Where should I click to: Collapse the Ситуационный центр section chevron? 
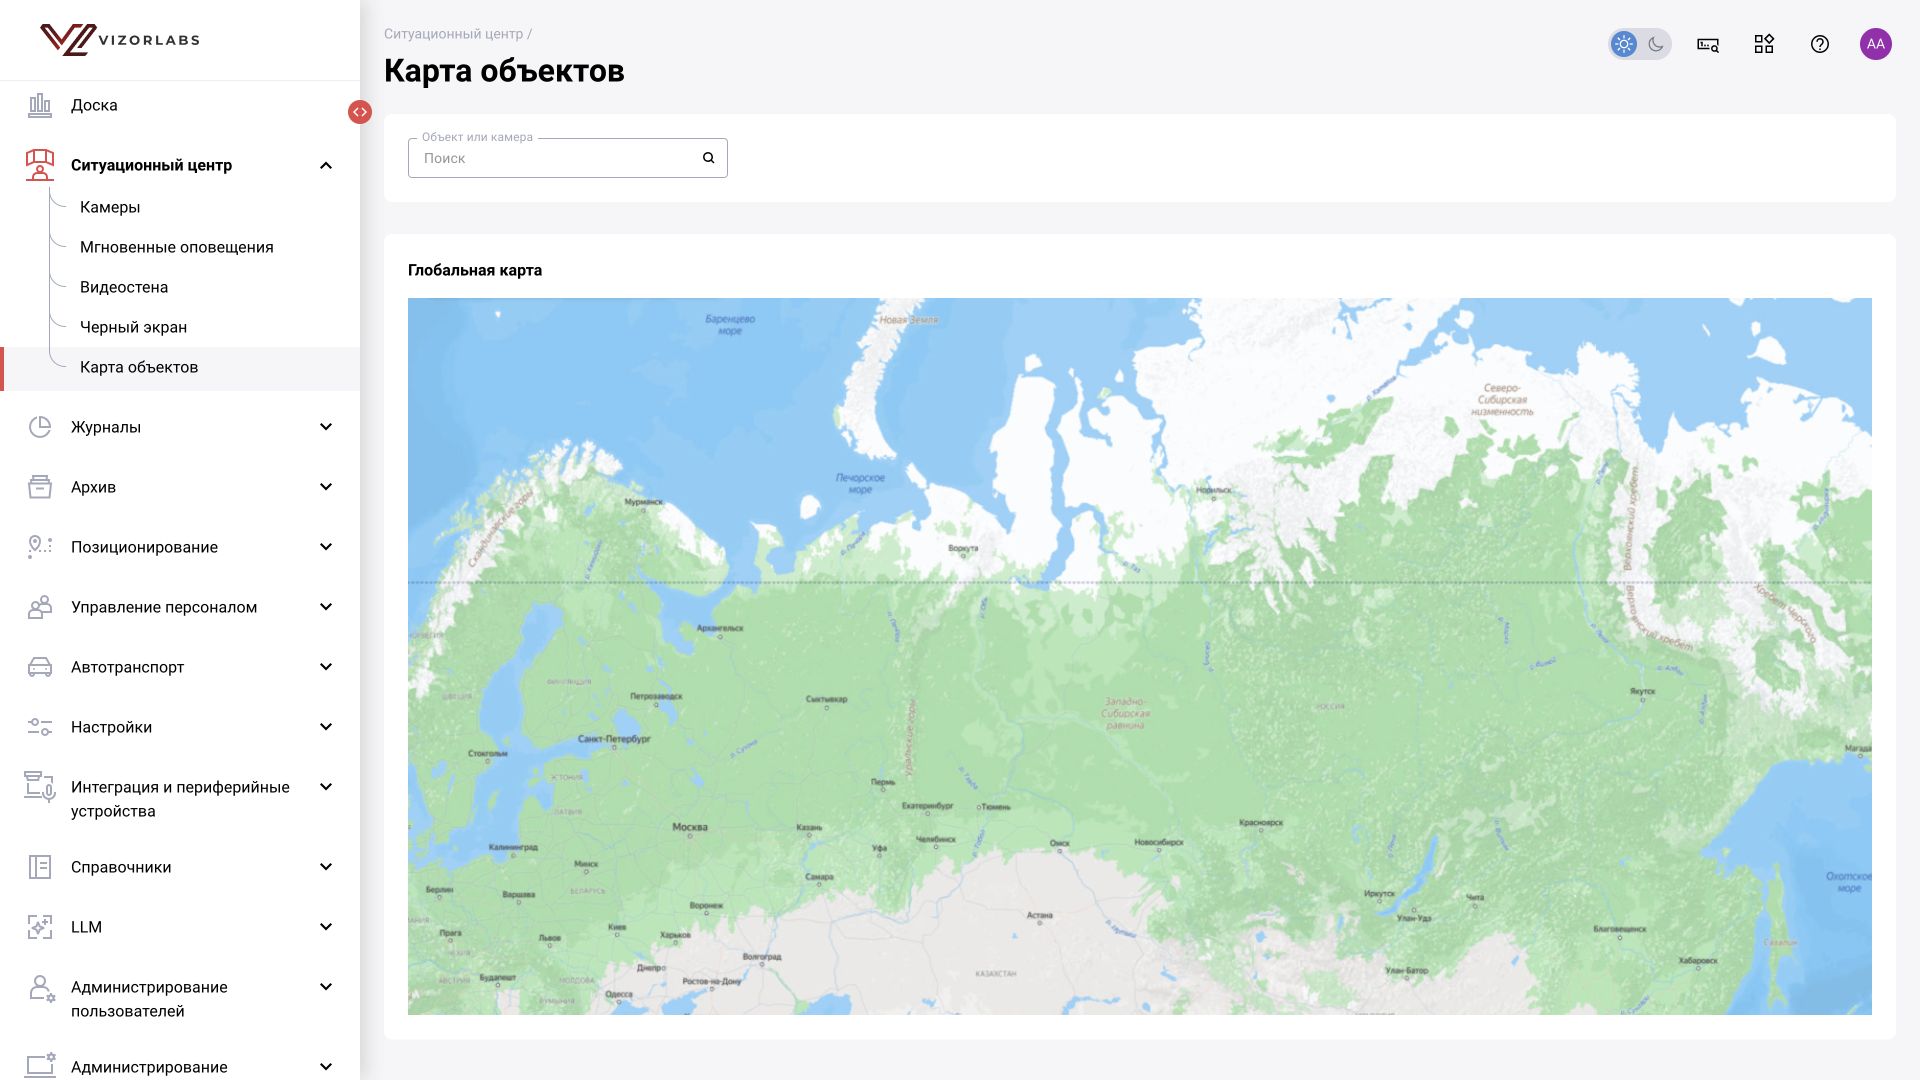coord(326,165)
